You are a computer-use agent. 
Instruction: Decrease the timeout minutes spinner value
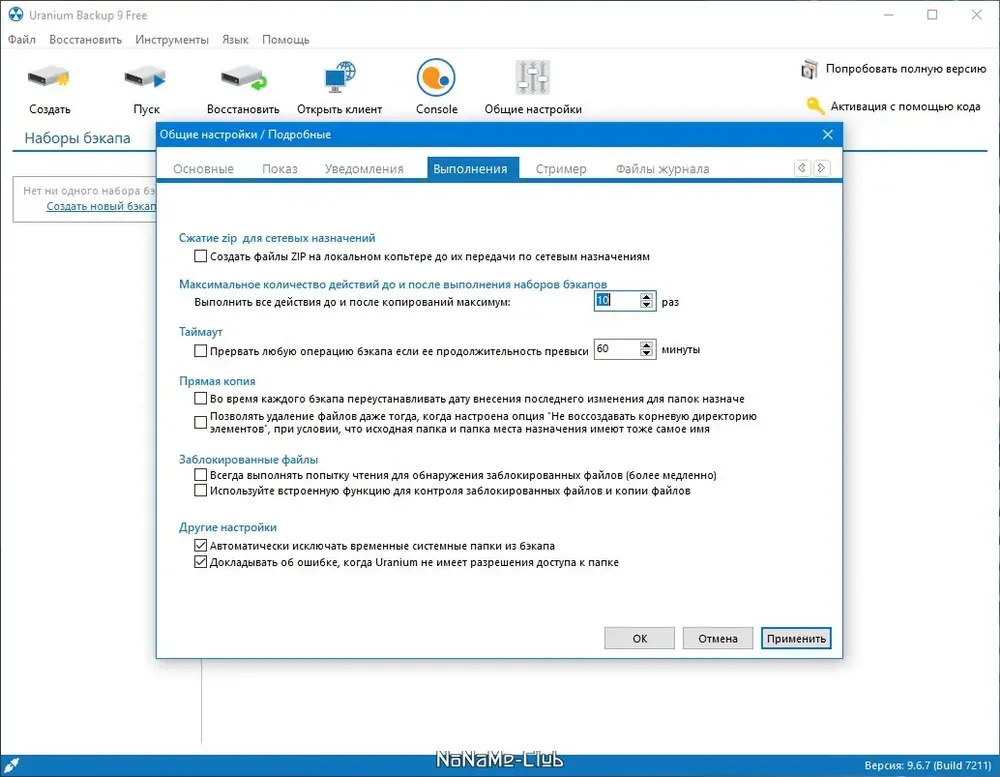[647, 355]
